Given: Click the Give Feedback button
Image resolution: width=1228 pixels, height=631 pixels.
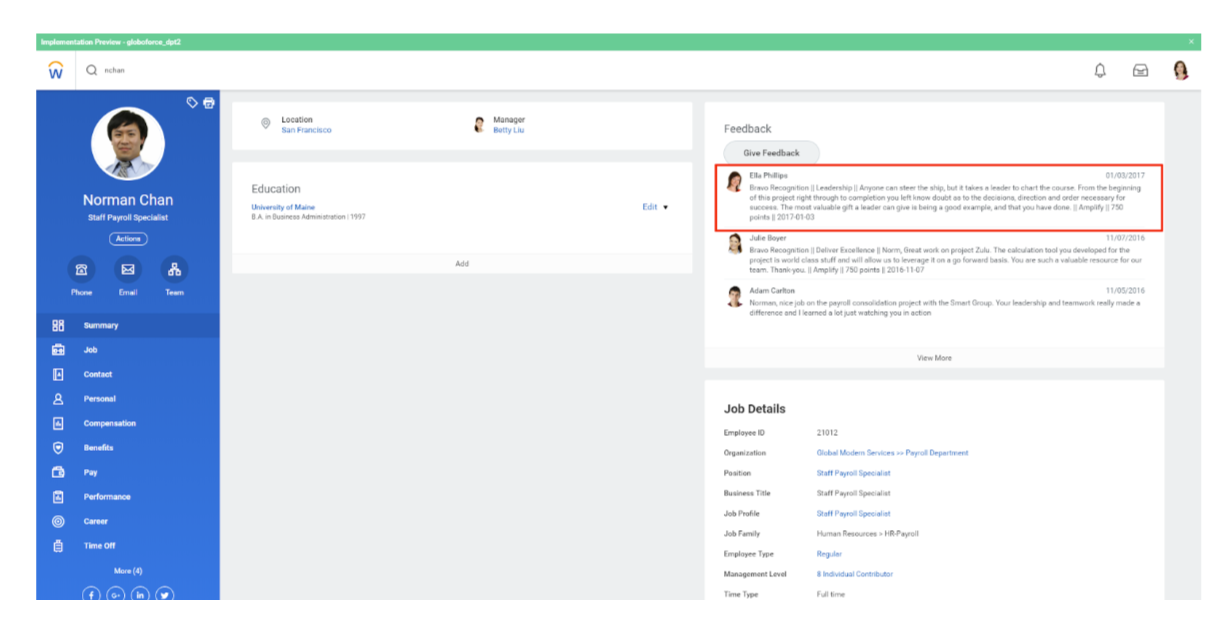Looking at the screenshot, I should (771, 152).
